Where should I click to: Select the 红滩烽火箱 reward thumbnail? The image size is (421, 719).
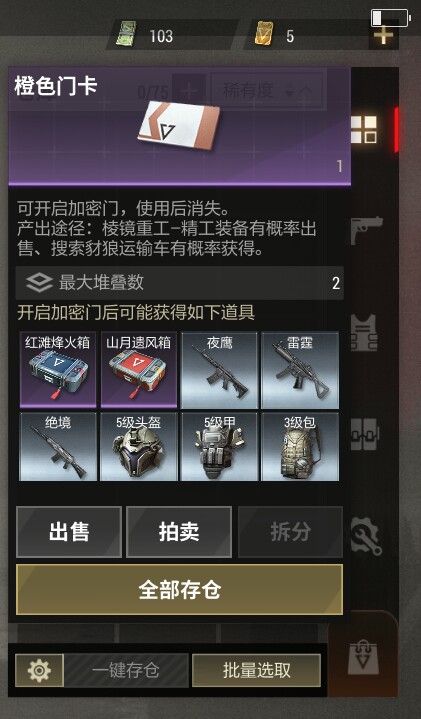pos(58,370)
